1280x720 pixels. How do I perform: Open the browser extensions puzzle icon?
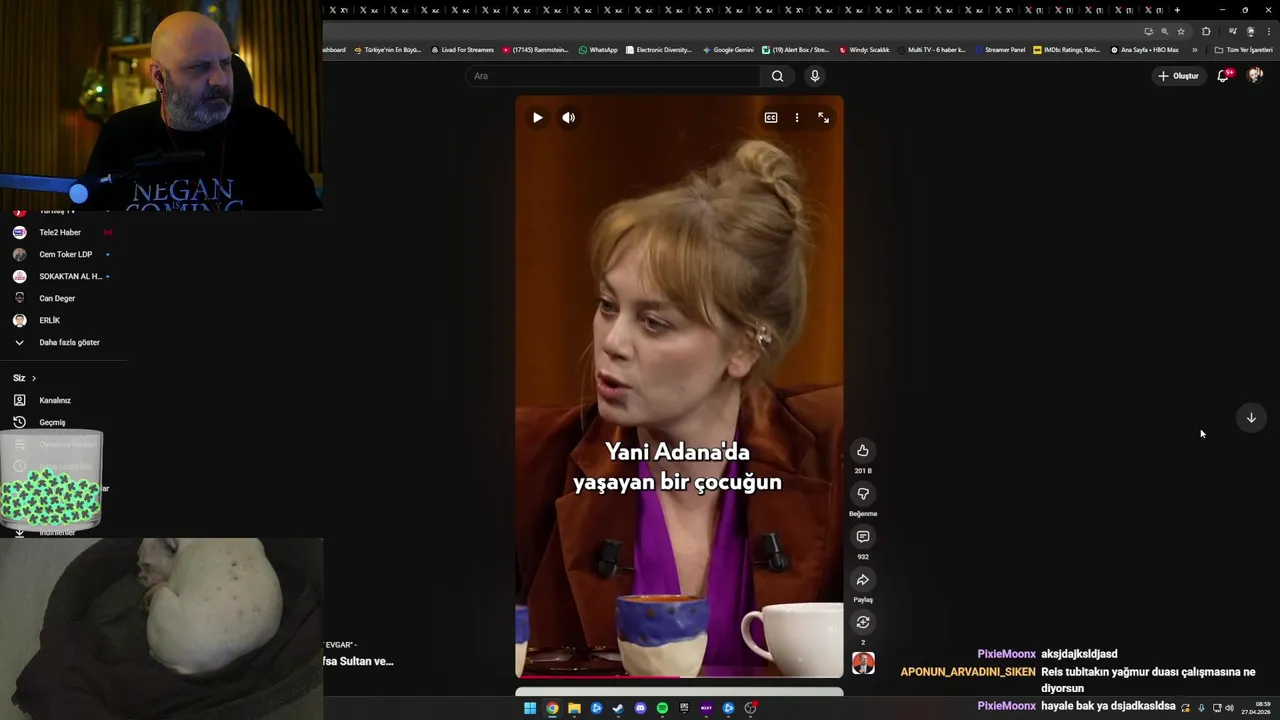click(1206, 31)
